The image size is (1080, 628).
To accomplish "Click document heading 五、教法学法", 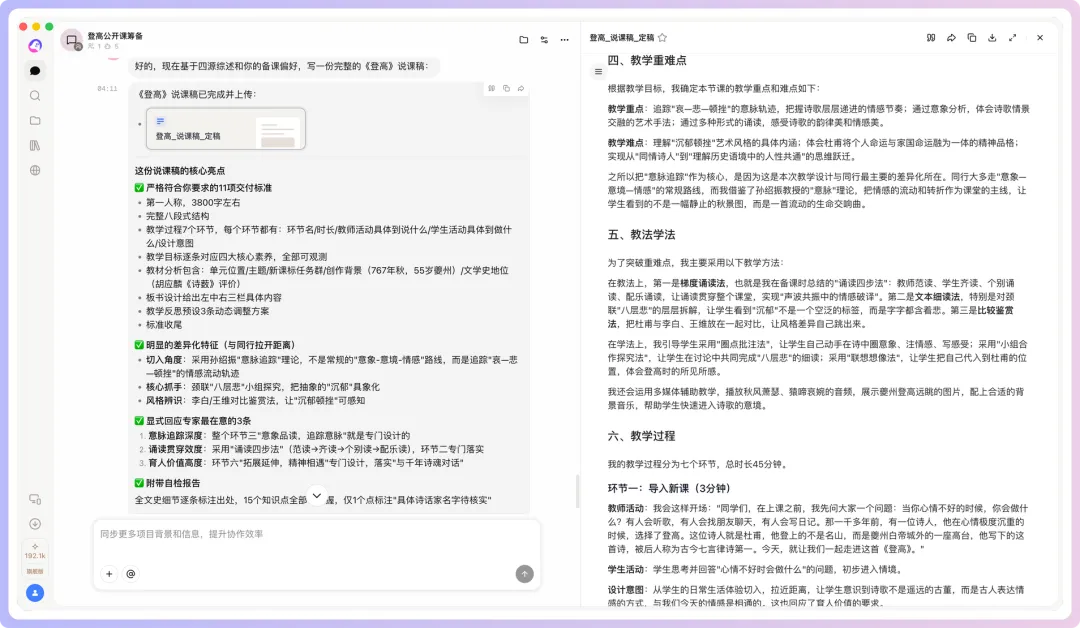I will 641,235.
